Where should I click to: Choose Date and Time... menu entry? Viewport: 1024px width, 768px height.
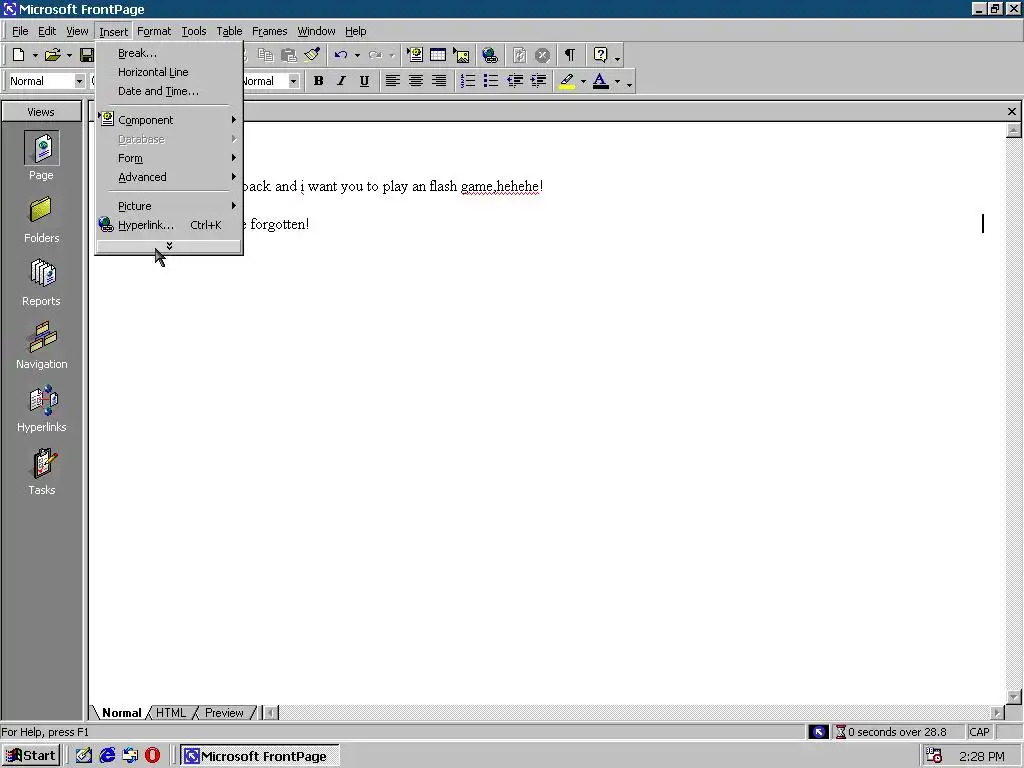click(169, 91)
